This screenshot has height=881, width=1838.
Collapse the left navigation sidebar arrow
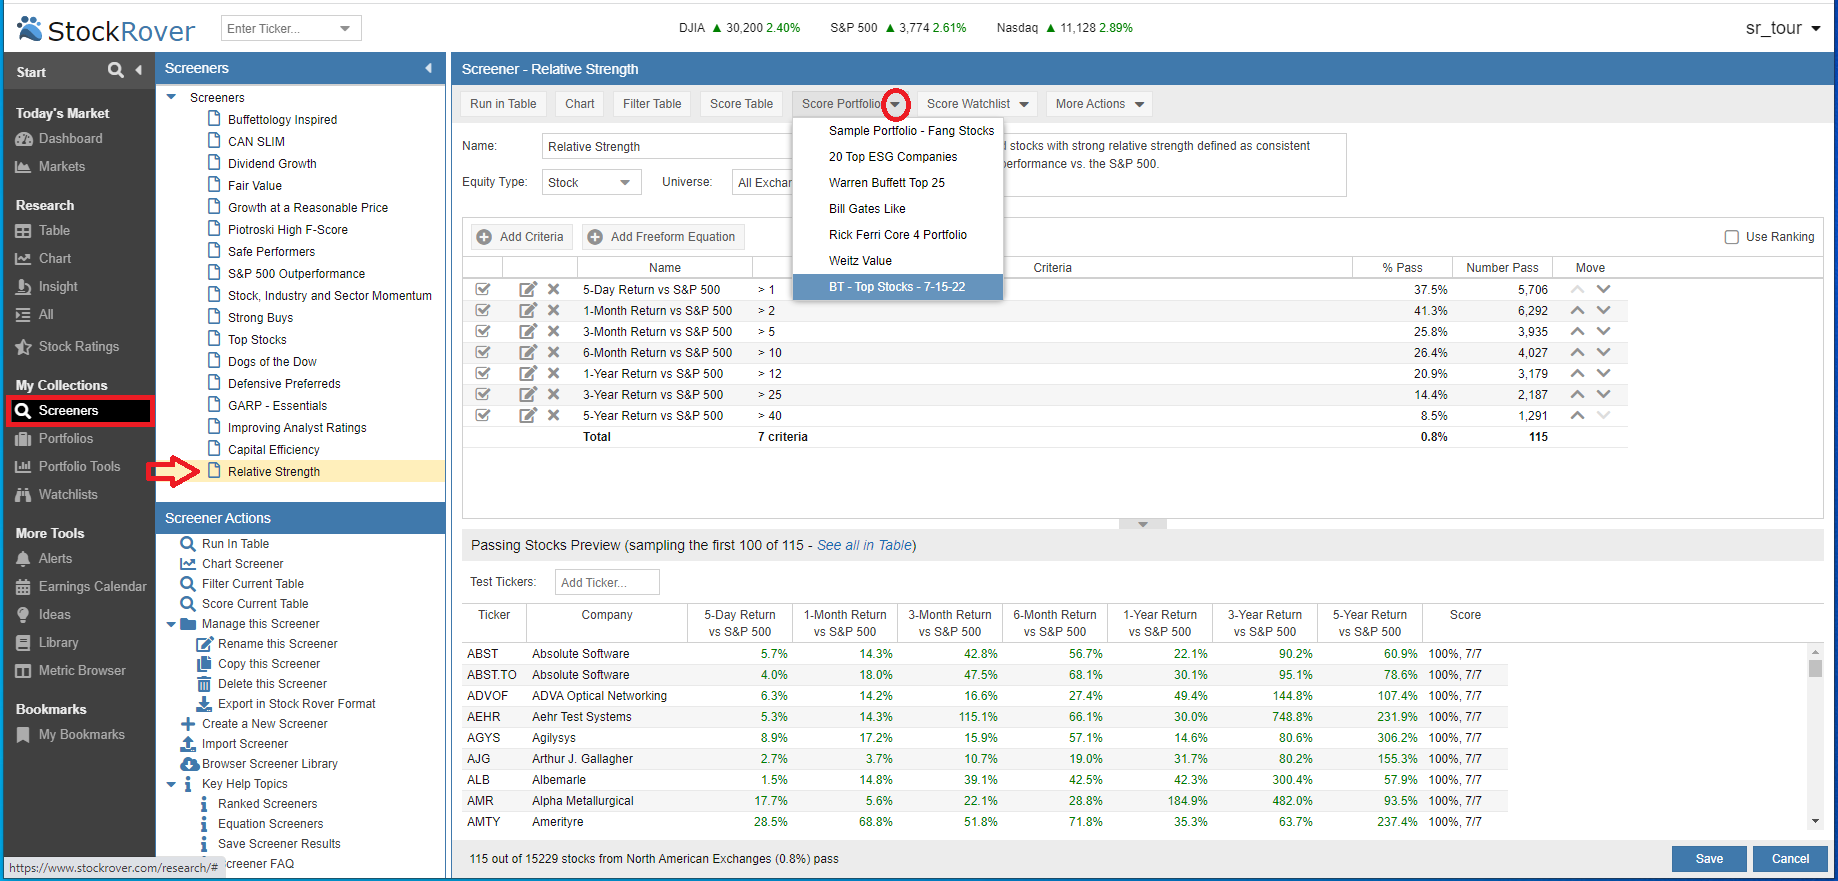139,70
